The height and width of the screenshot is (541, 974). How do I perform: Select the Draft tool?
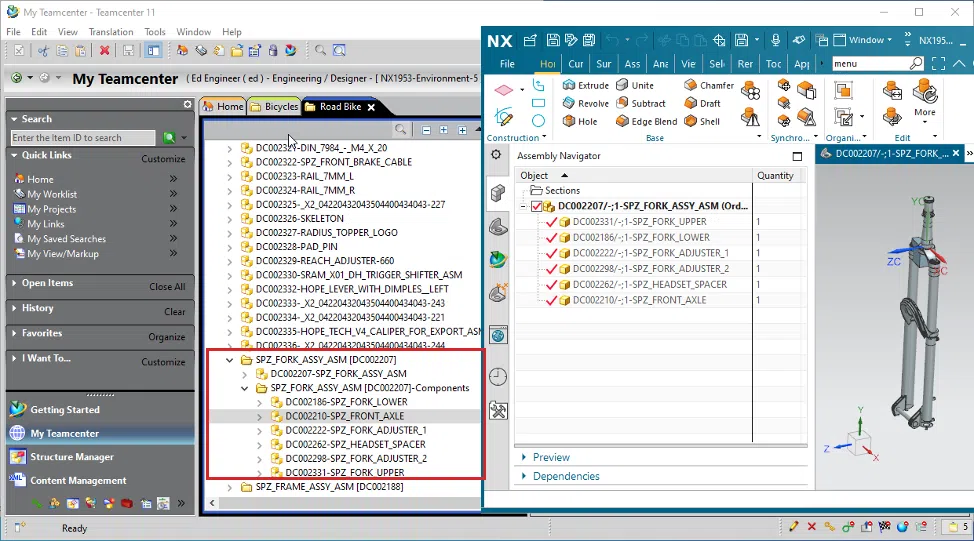click(703, 103)
